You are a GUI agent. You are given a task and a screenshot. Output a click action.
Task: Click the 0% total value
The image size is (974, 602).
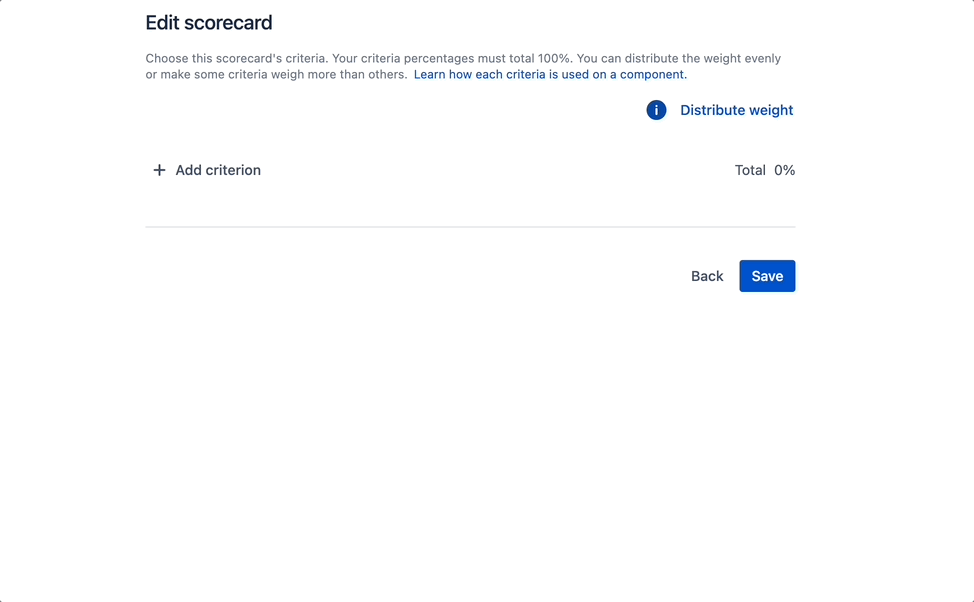click(x=785, y=170)
